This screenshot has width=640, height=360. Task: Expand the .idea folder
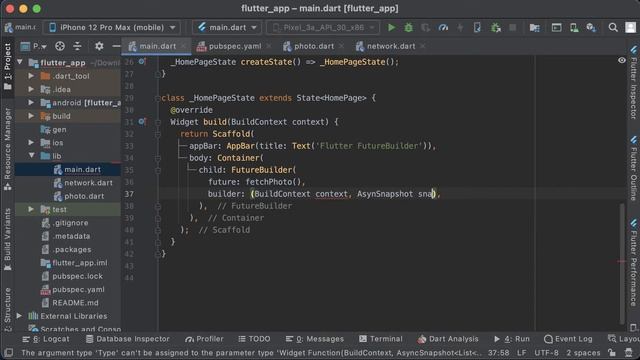point(31,89)
